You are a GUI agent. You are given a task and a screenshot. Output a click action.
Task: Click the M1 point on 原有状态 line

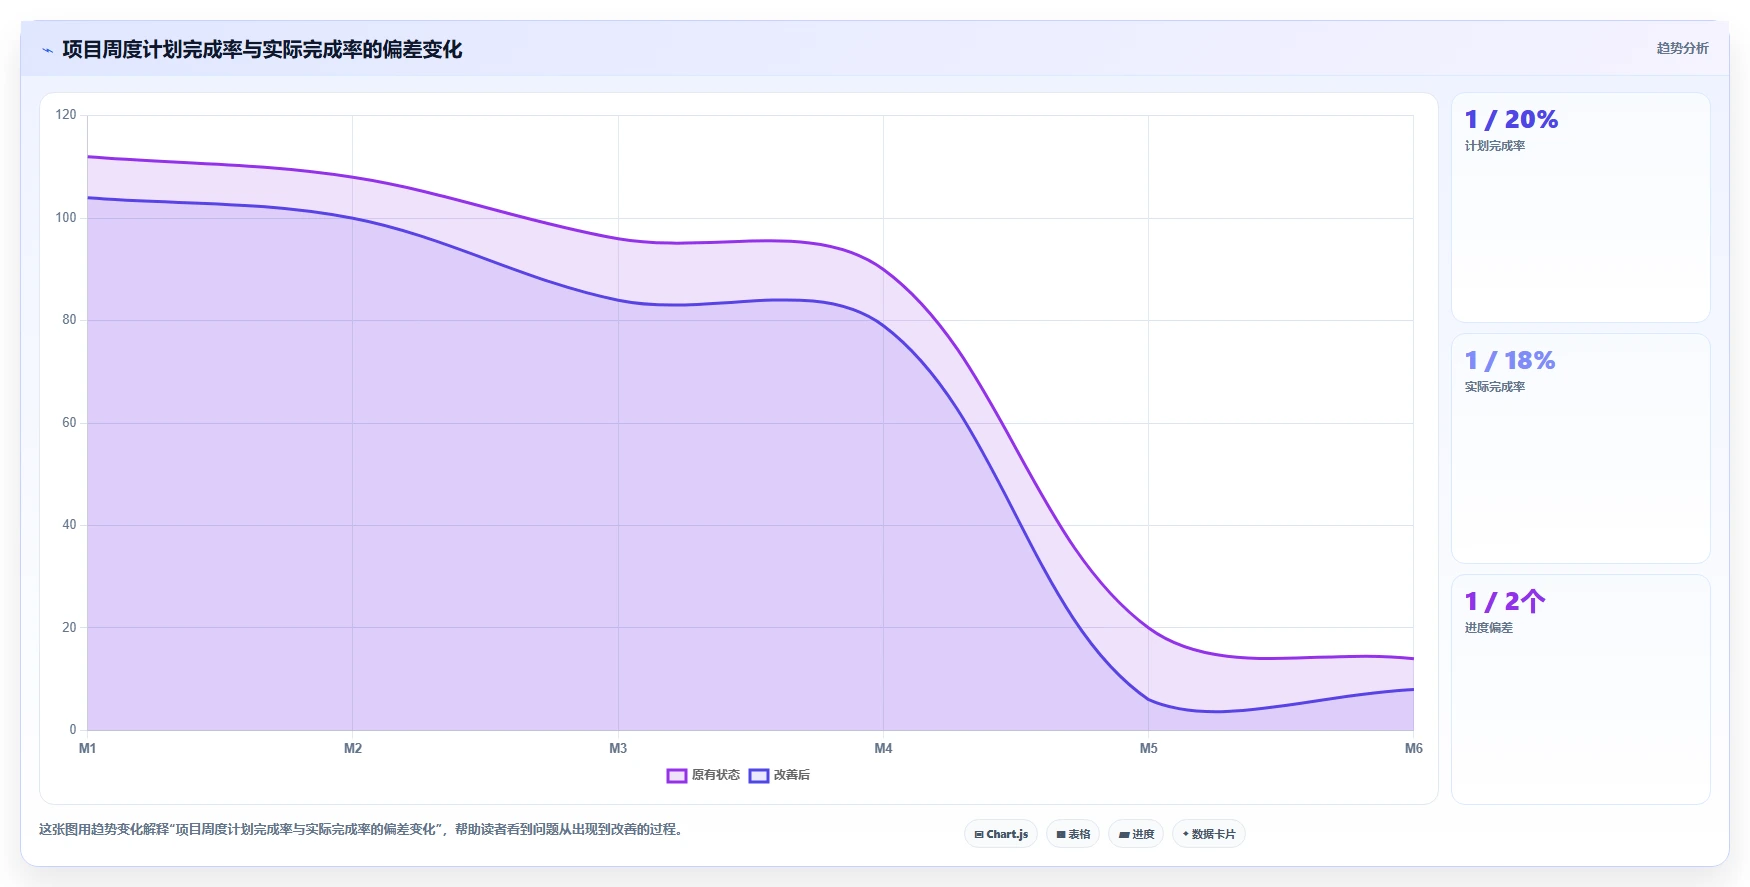point(88,156)
